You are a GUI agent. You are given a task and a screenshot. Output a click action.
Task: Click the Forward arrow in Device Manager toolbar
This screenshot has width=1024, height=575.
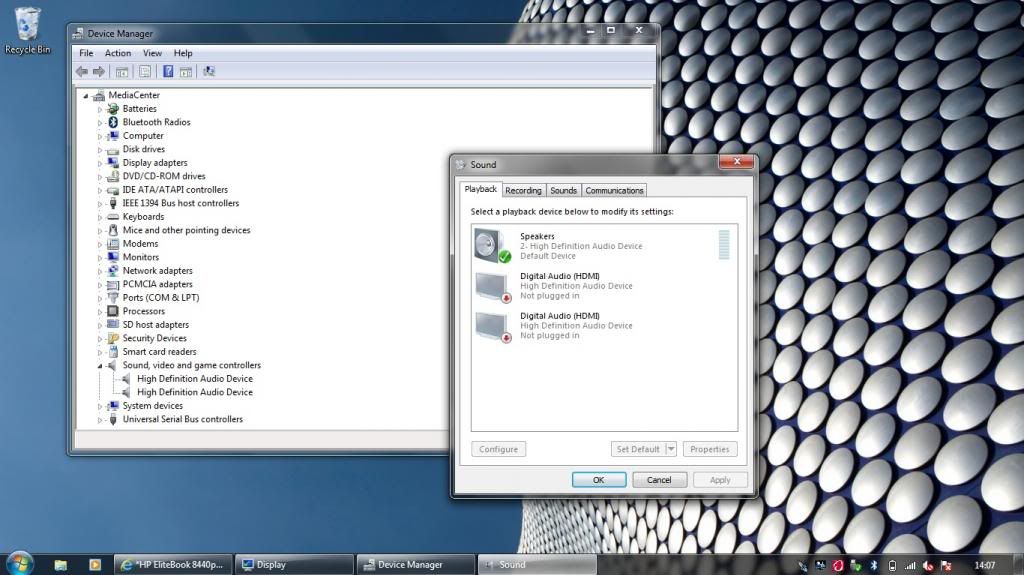tap(99, 71)
